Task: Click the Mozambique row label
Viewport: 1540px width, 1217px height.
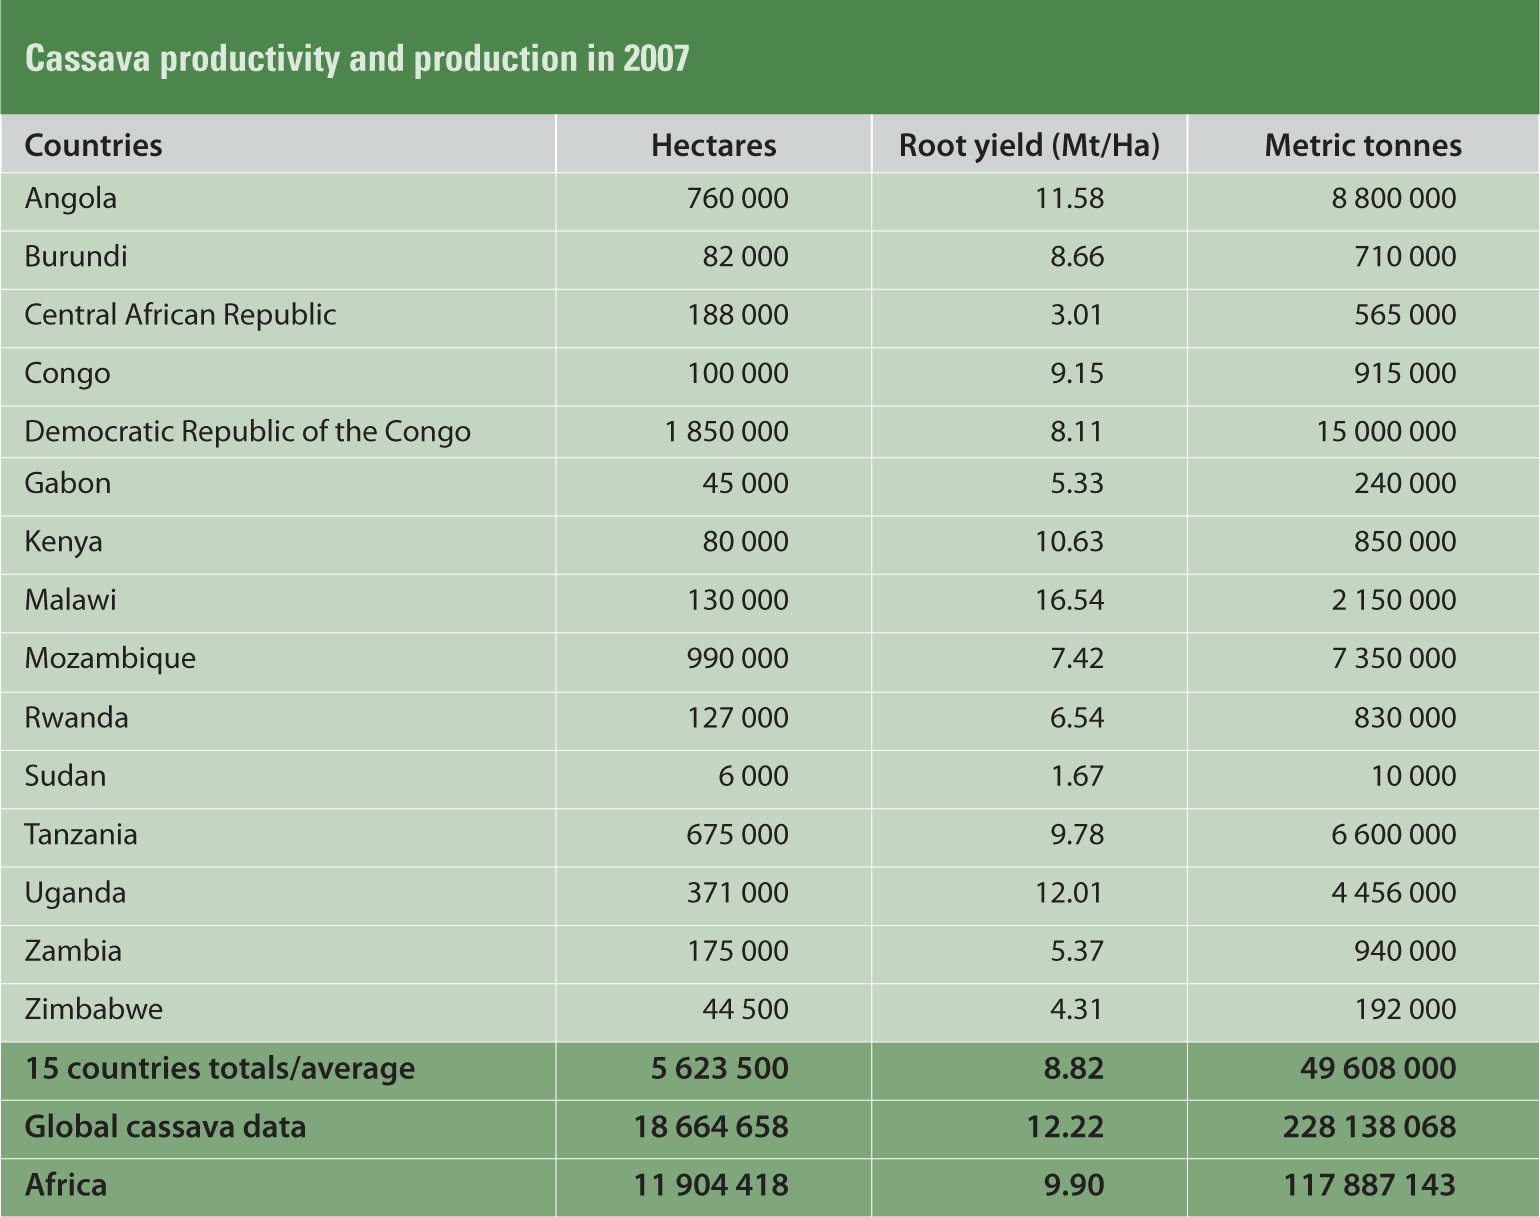Action: [x=109, y=658]
